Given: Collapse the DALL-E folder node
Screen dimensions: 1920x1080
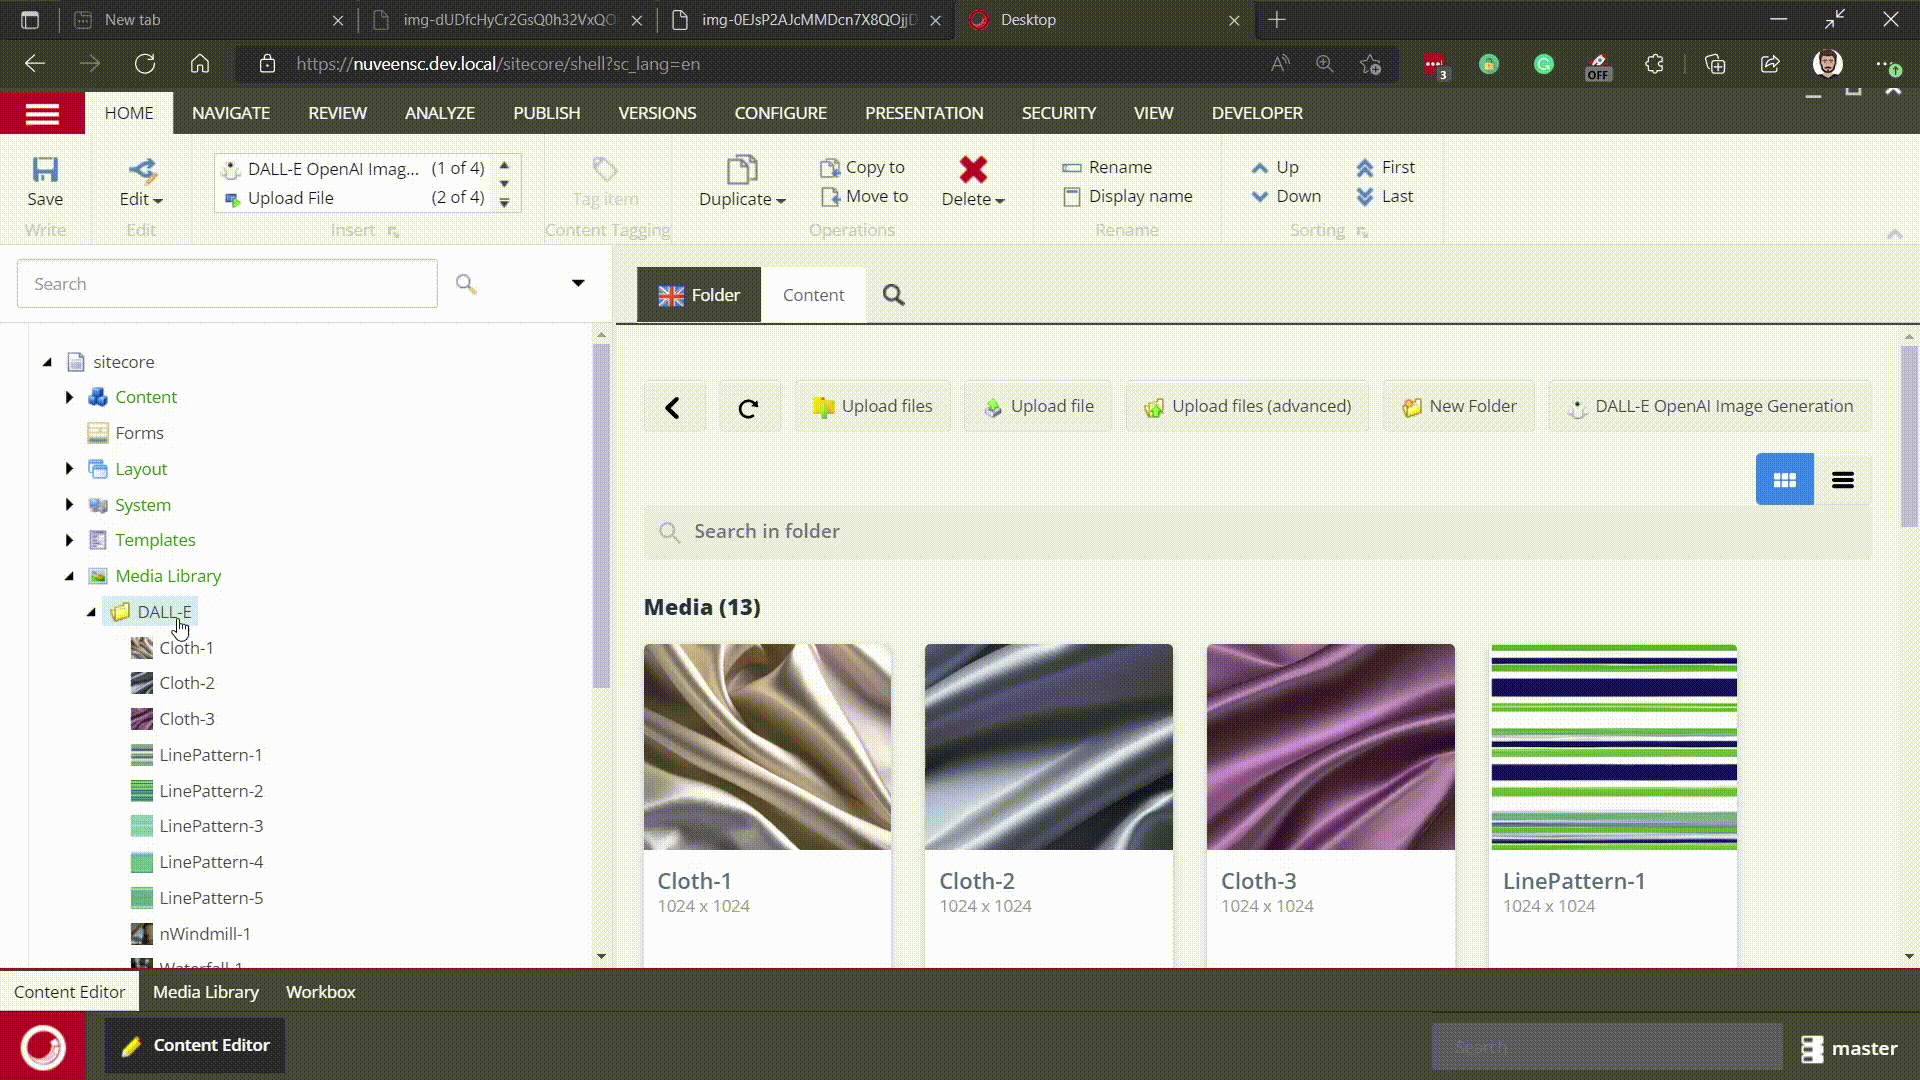Looking at the screenshot, I should tap(91, 612).
